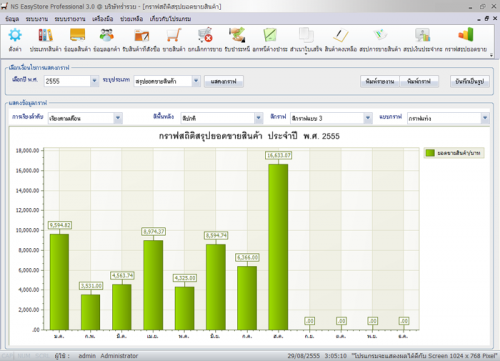The height and width of the screenshot is (361, 500).
Task: Click the bar label 9,594.82
Action: coord(60,225)
